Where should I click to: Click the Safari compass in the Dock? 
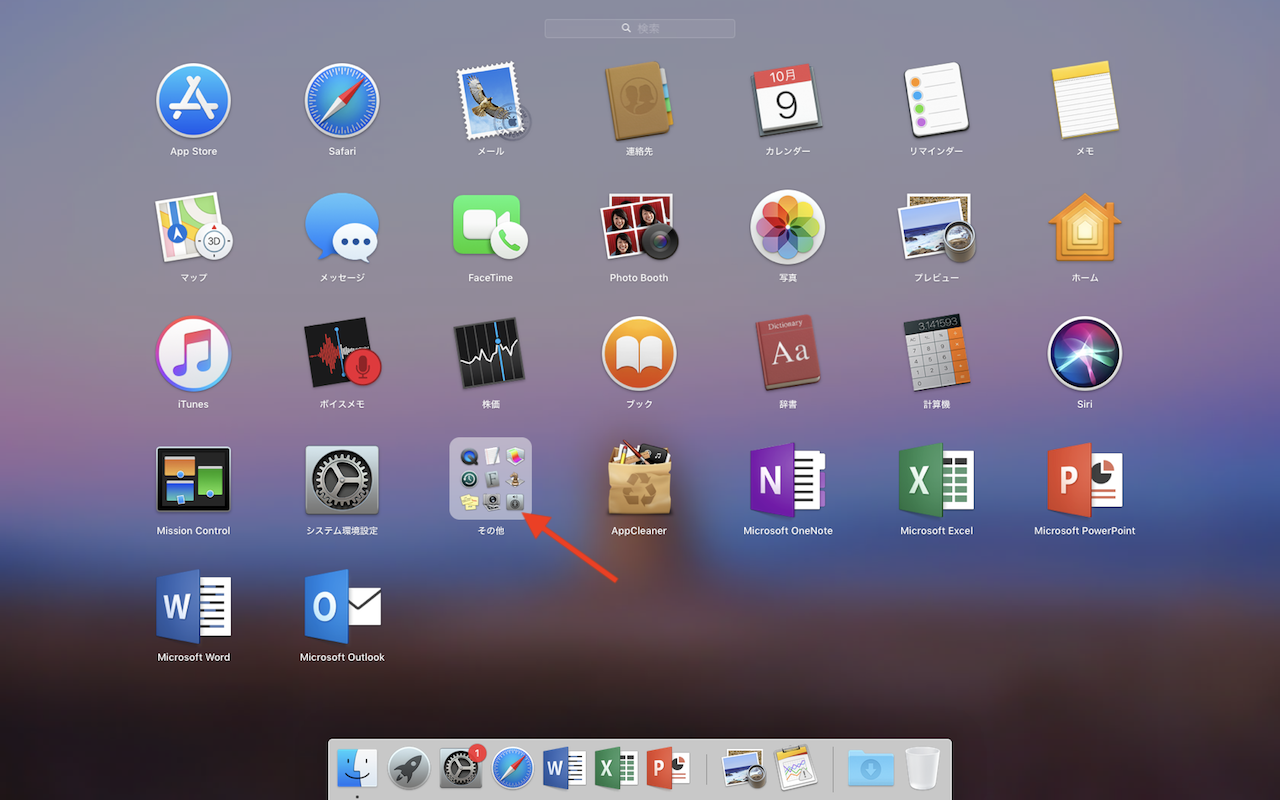pos(513,768)
